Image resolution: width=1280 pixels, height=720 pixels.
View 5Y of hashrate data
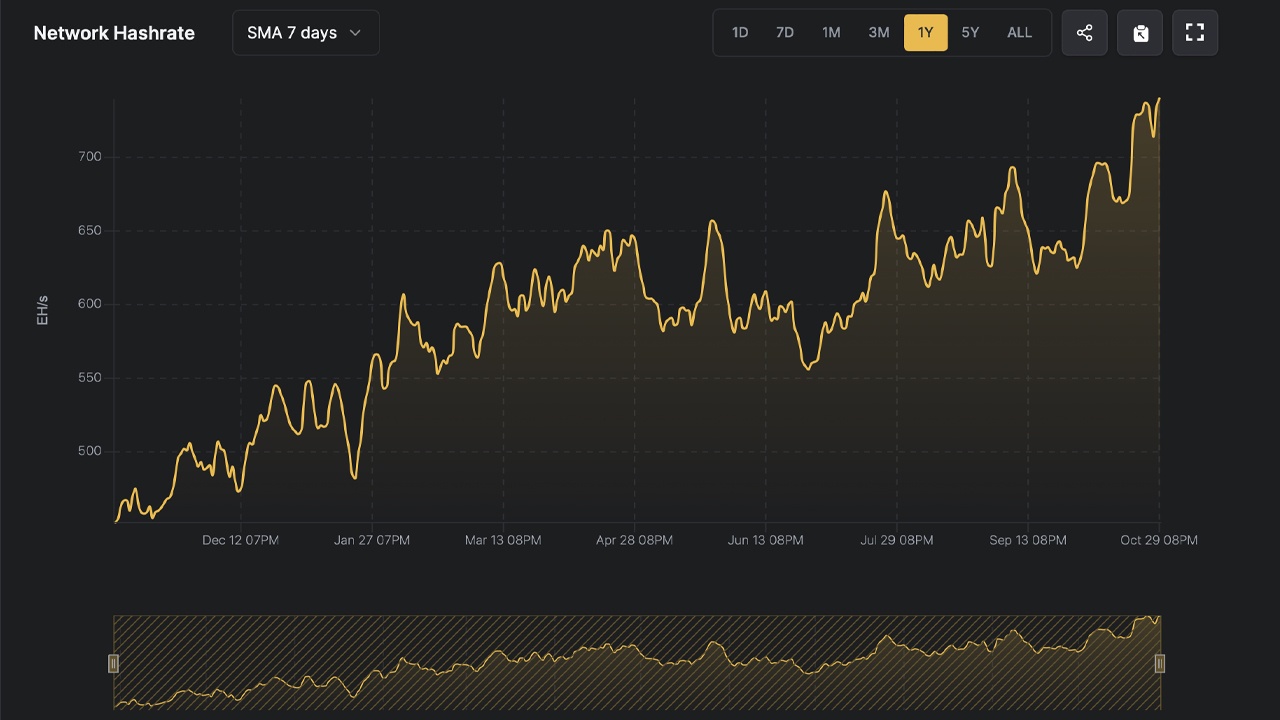(970, 32)
